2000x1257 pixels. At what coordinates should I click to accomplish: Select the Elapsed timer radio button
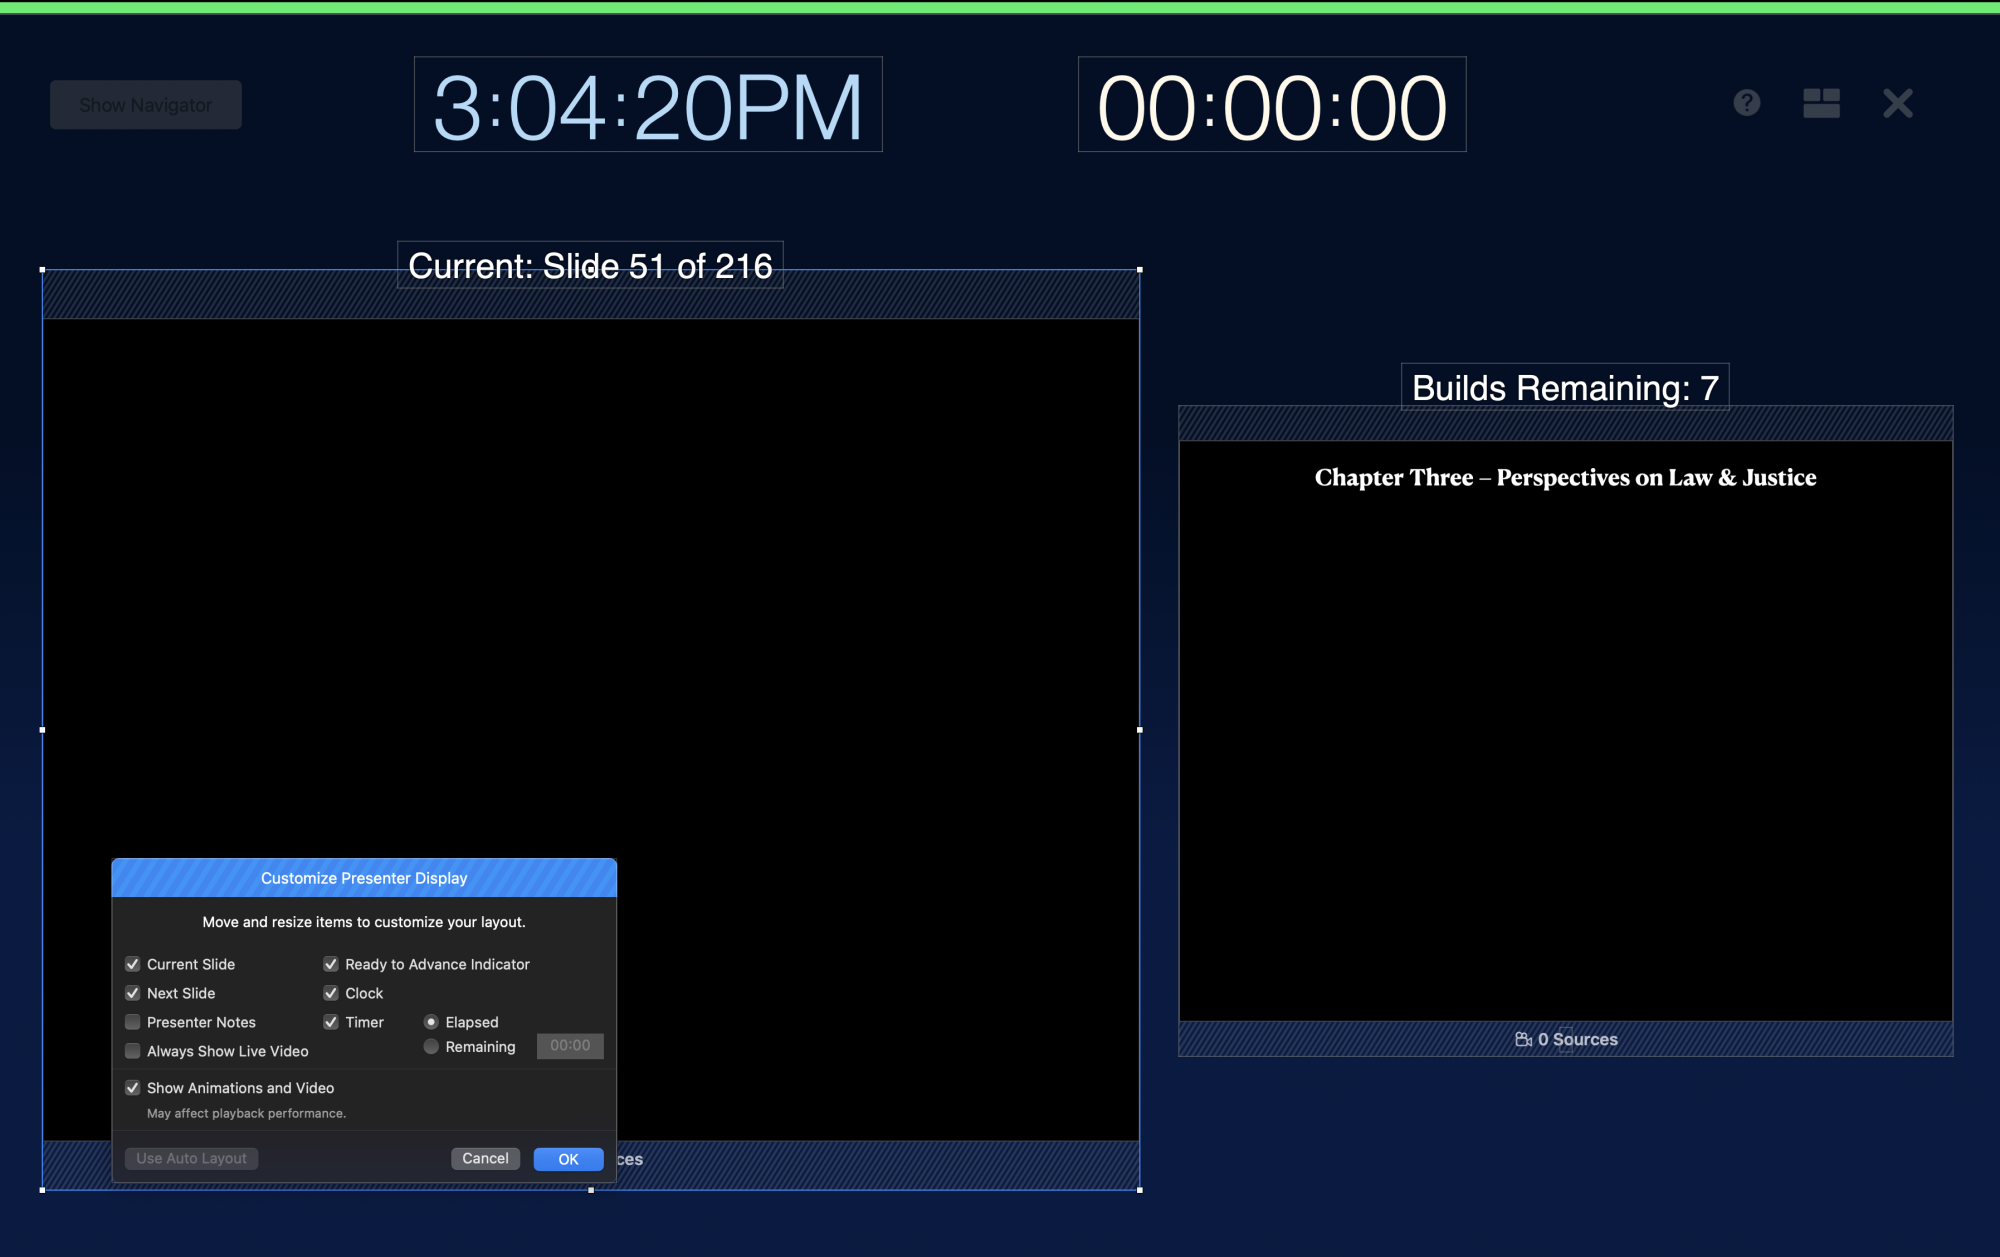click(431, 1022)
